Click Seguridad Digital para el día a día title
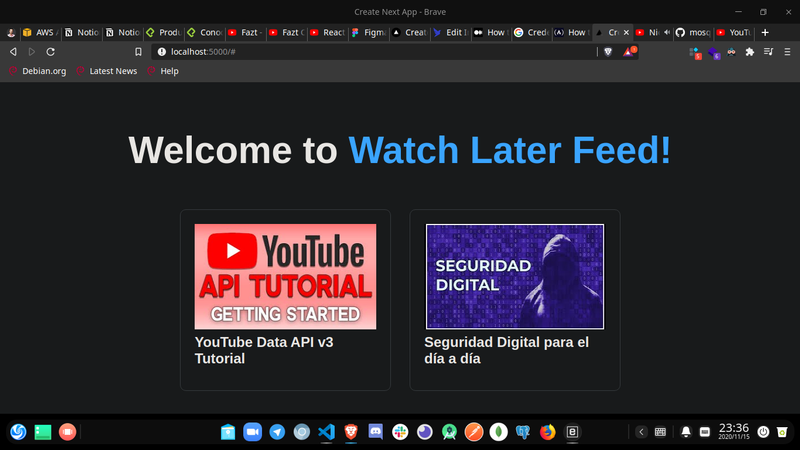The image size is (800, 450). (506, 350)
